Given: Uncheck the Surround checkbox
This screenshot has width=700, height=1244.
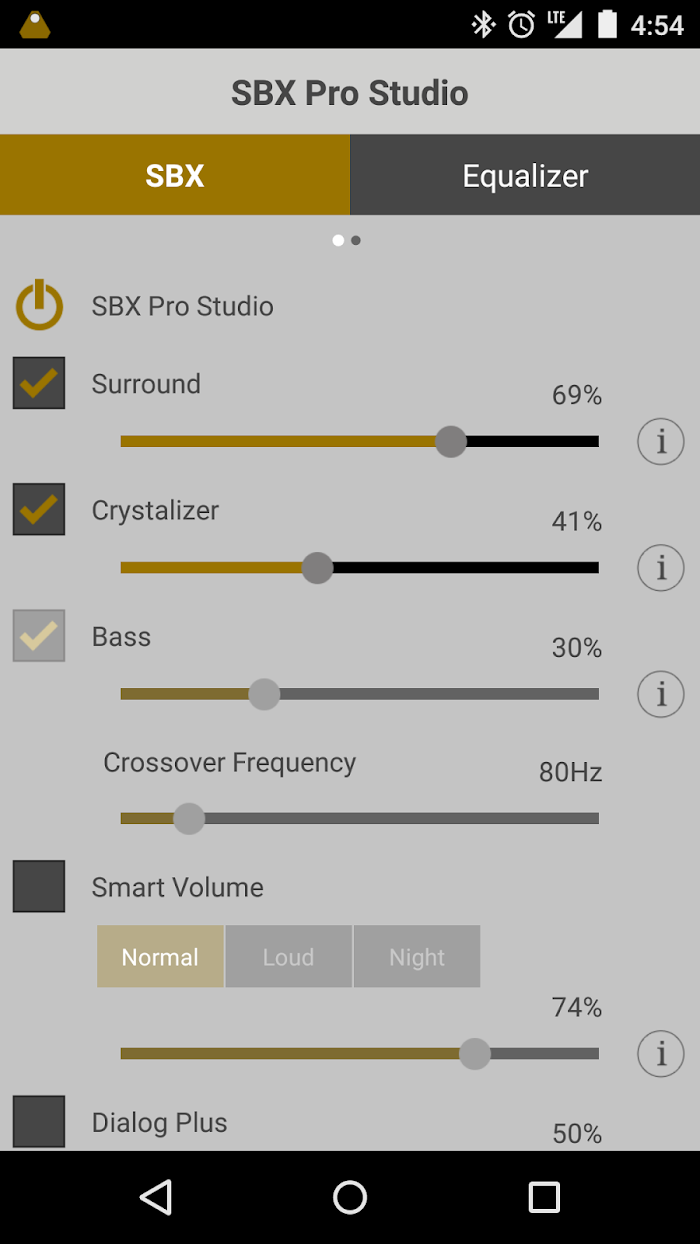Looking at the screenshot, I should [39, 383].
